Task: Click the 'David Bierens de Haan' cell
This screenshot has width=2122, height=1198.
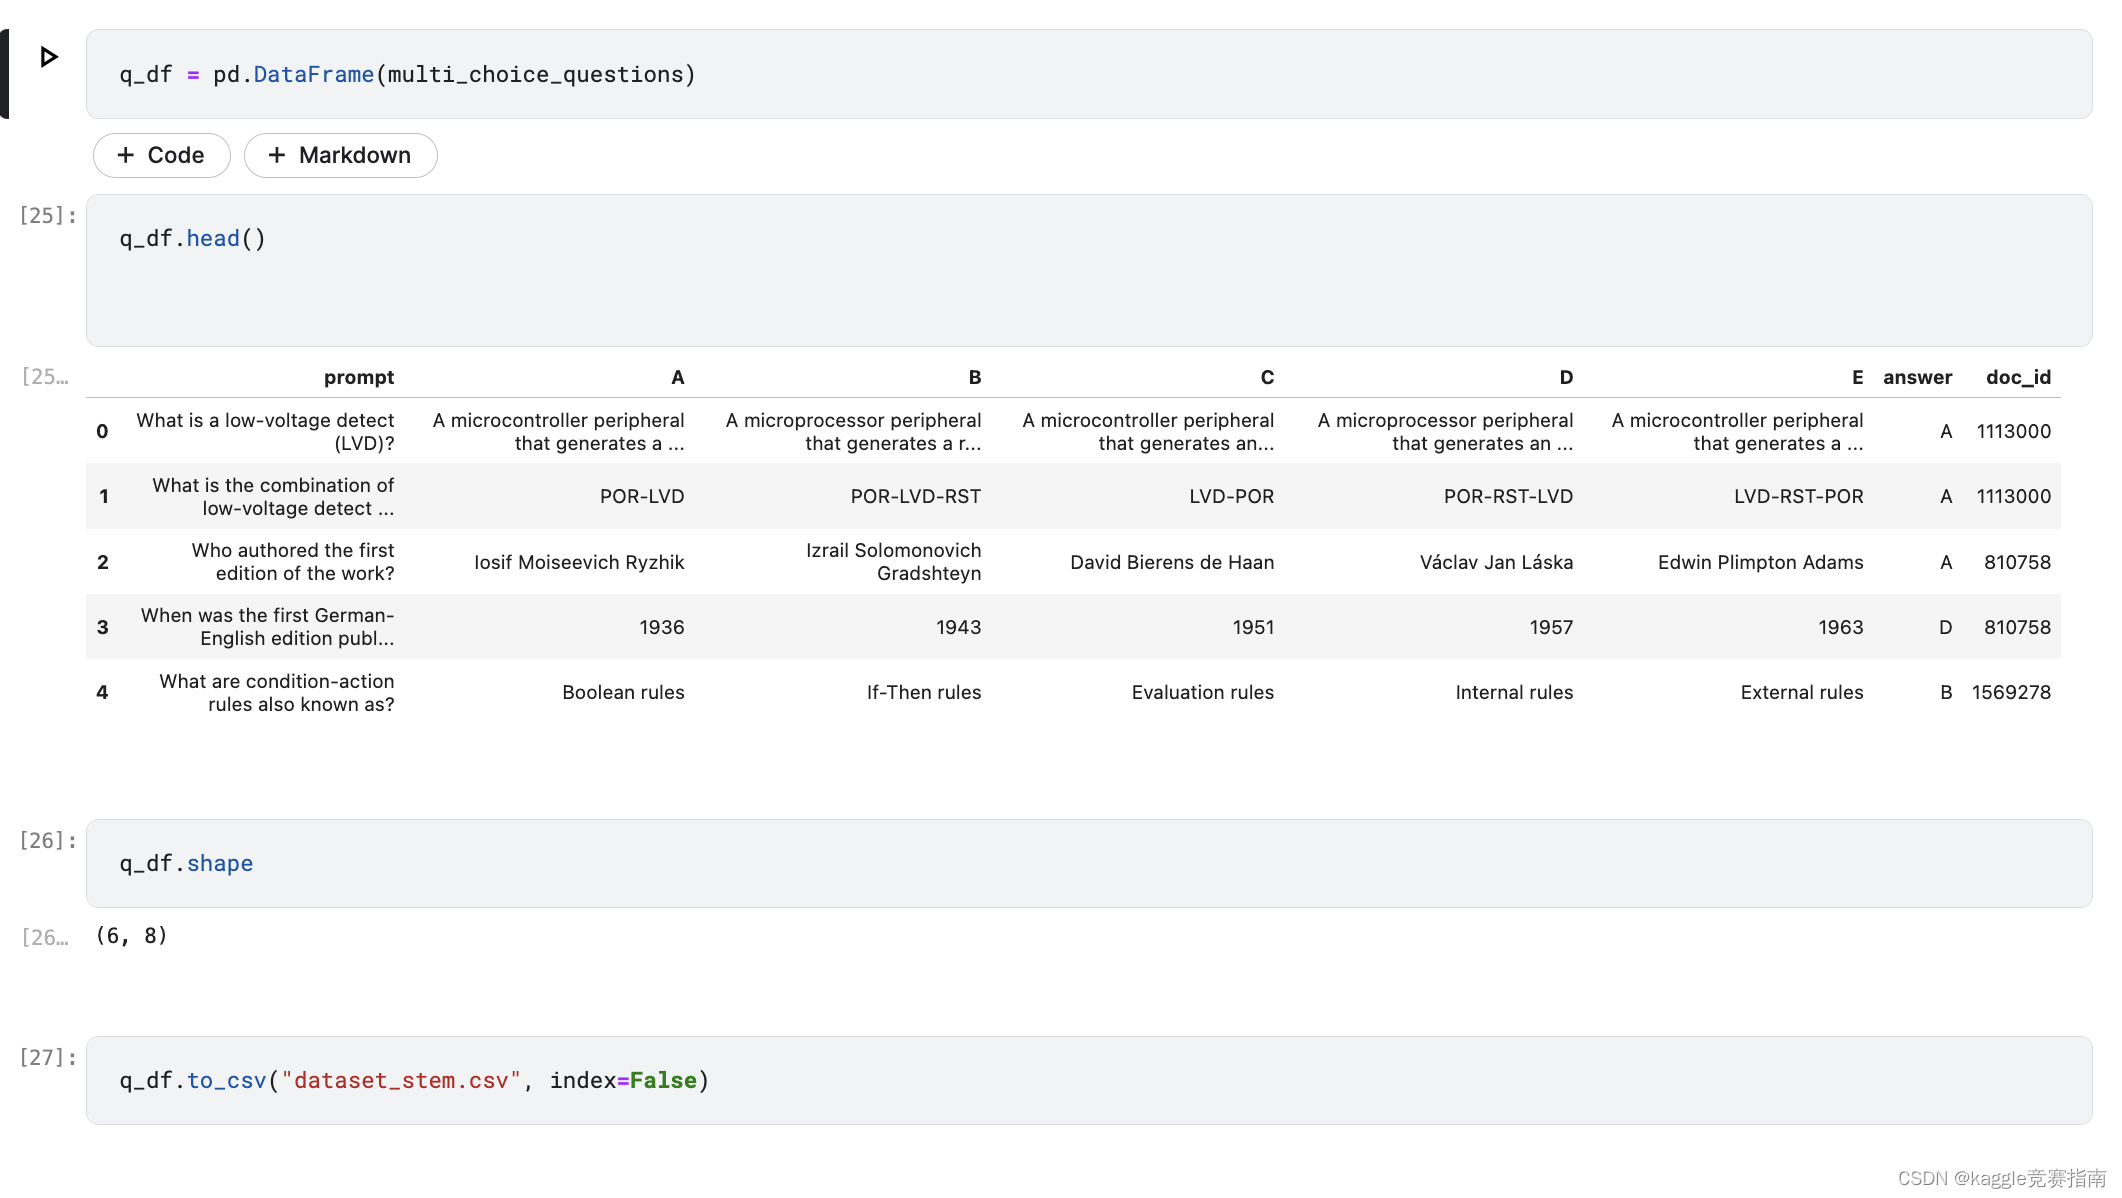Action: 1172,562
